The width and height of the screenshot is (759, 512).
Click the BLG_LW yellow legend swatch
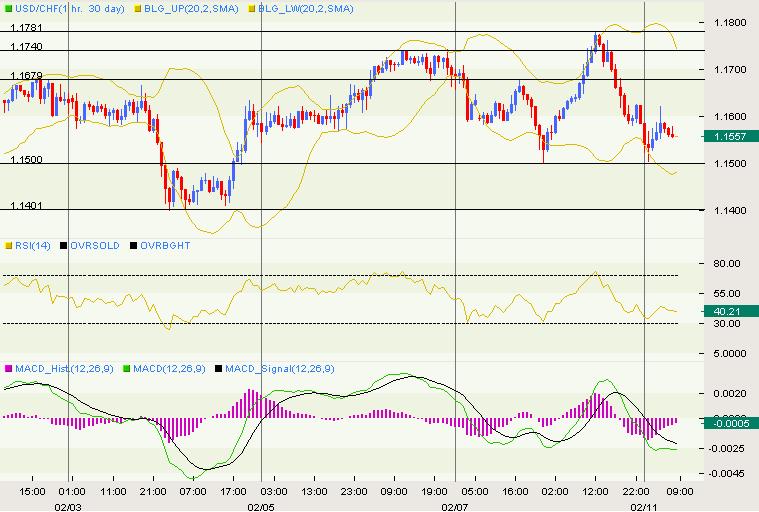point(251,9)
